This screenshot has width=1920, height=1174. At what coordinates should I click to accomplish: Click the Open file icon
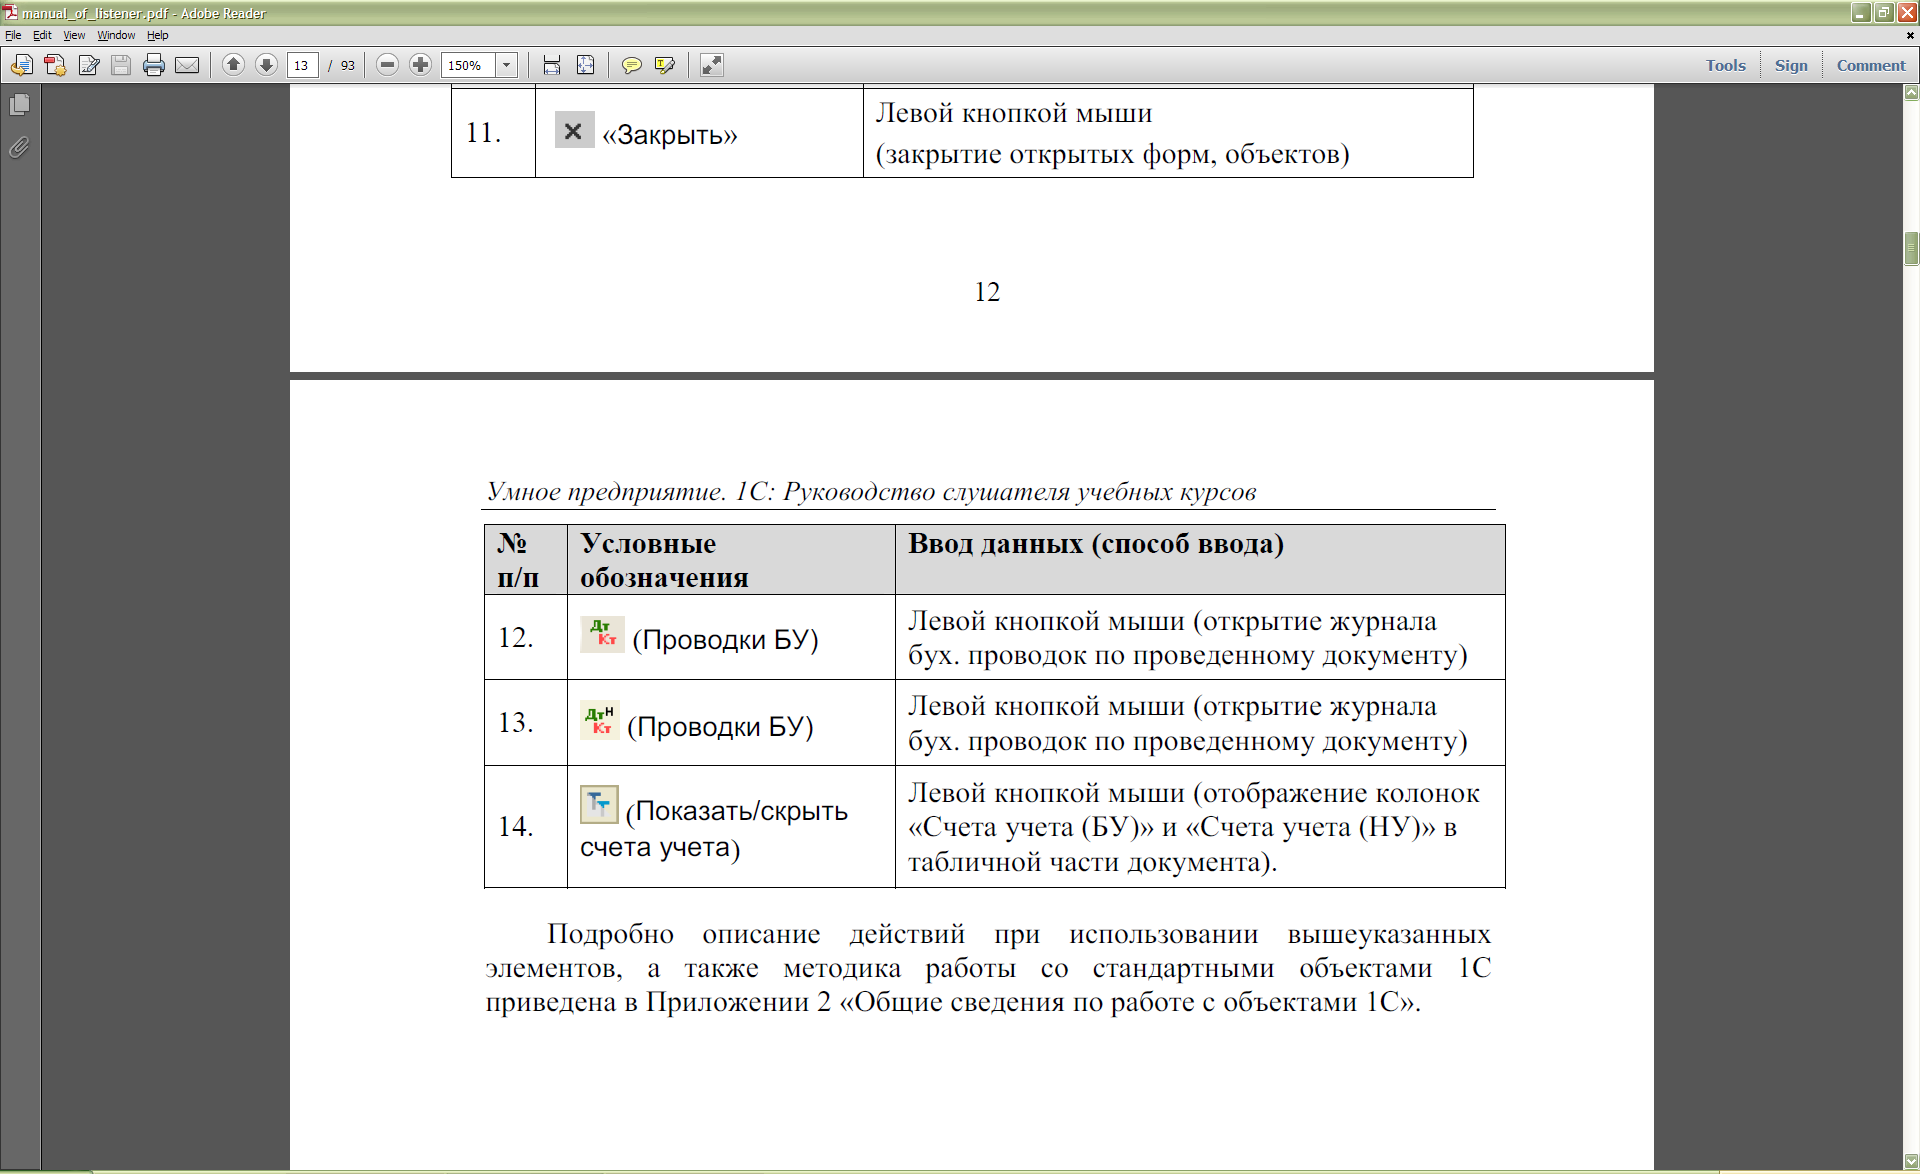[x=22, y=65]
